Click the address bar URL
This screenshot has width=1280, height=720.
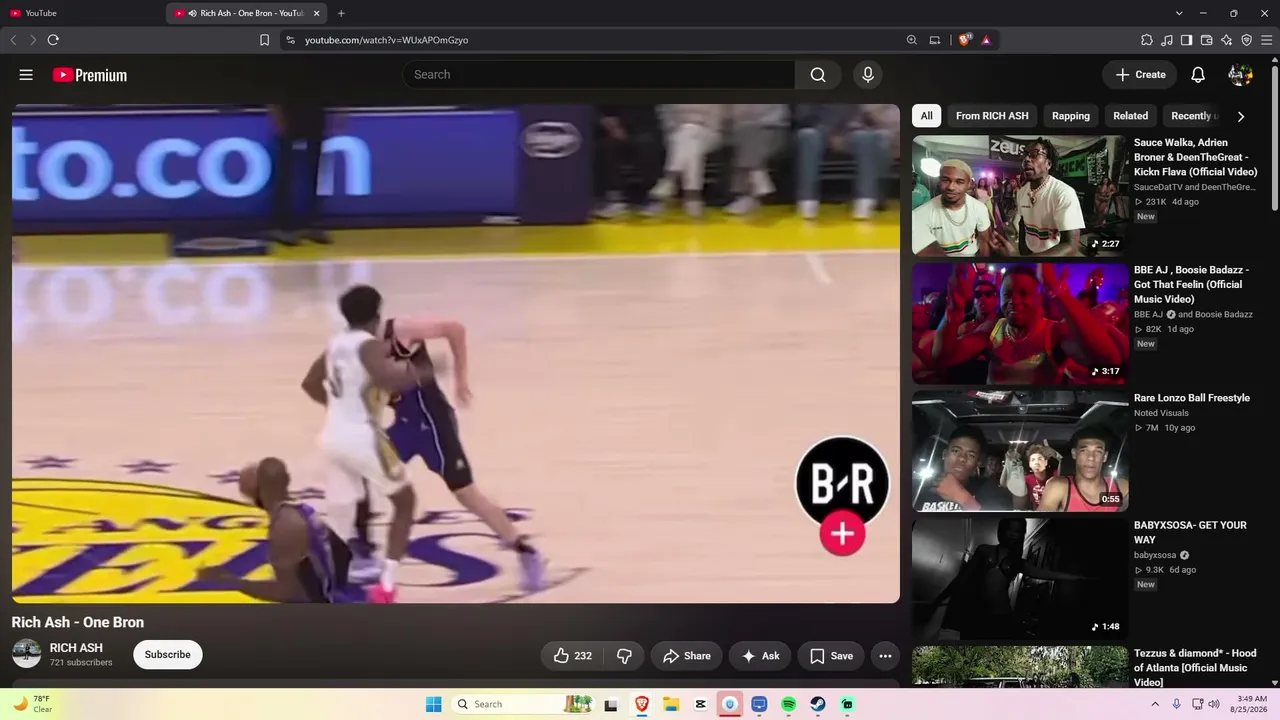point(386,40)
